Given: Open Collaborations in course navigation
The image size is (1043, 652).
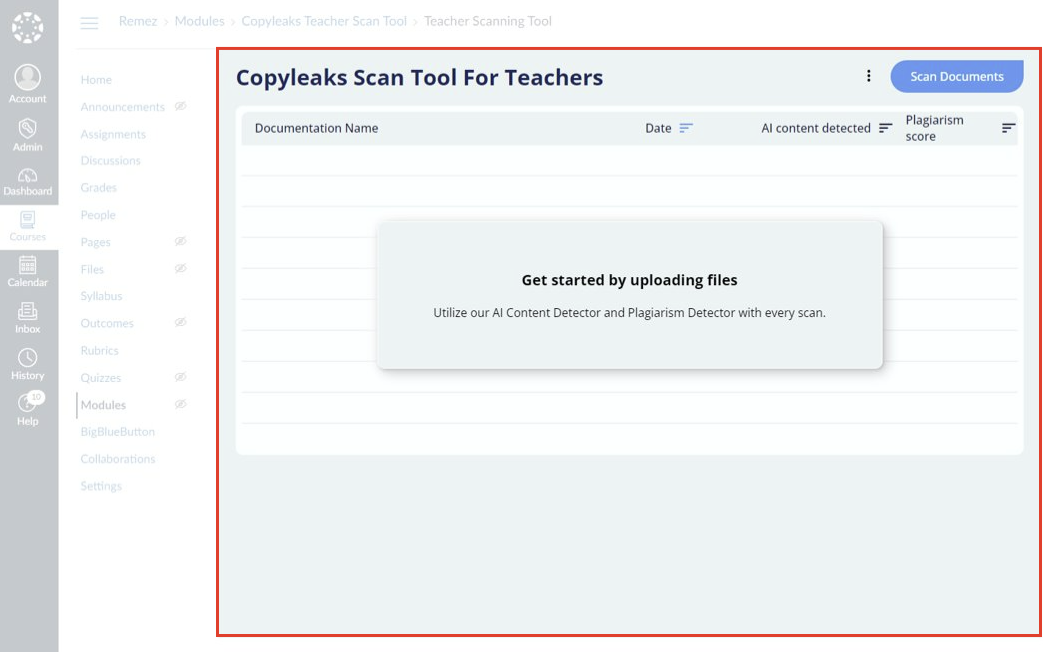Looking at the screenshot, I should 118,459.
